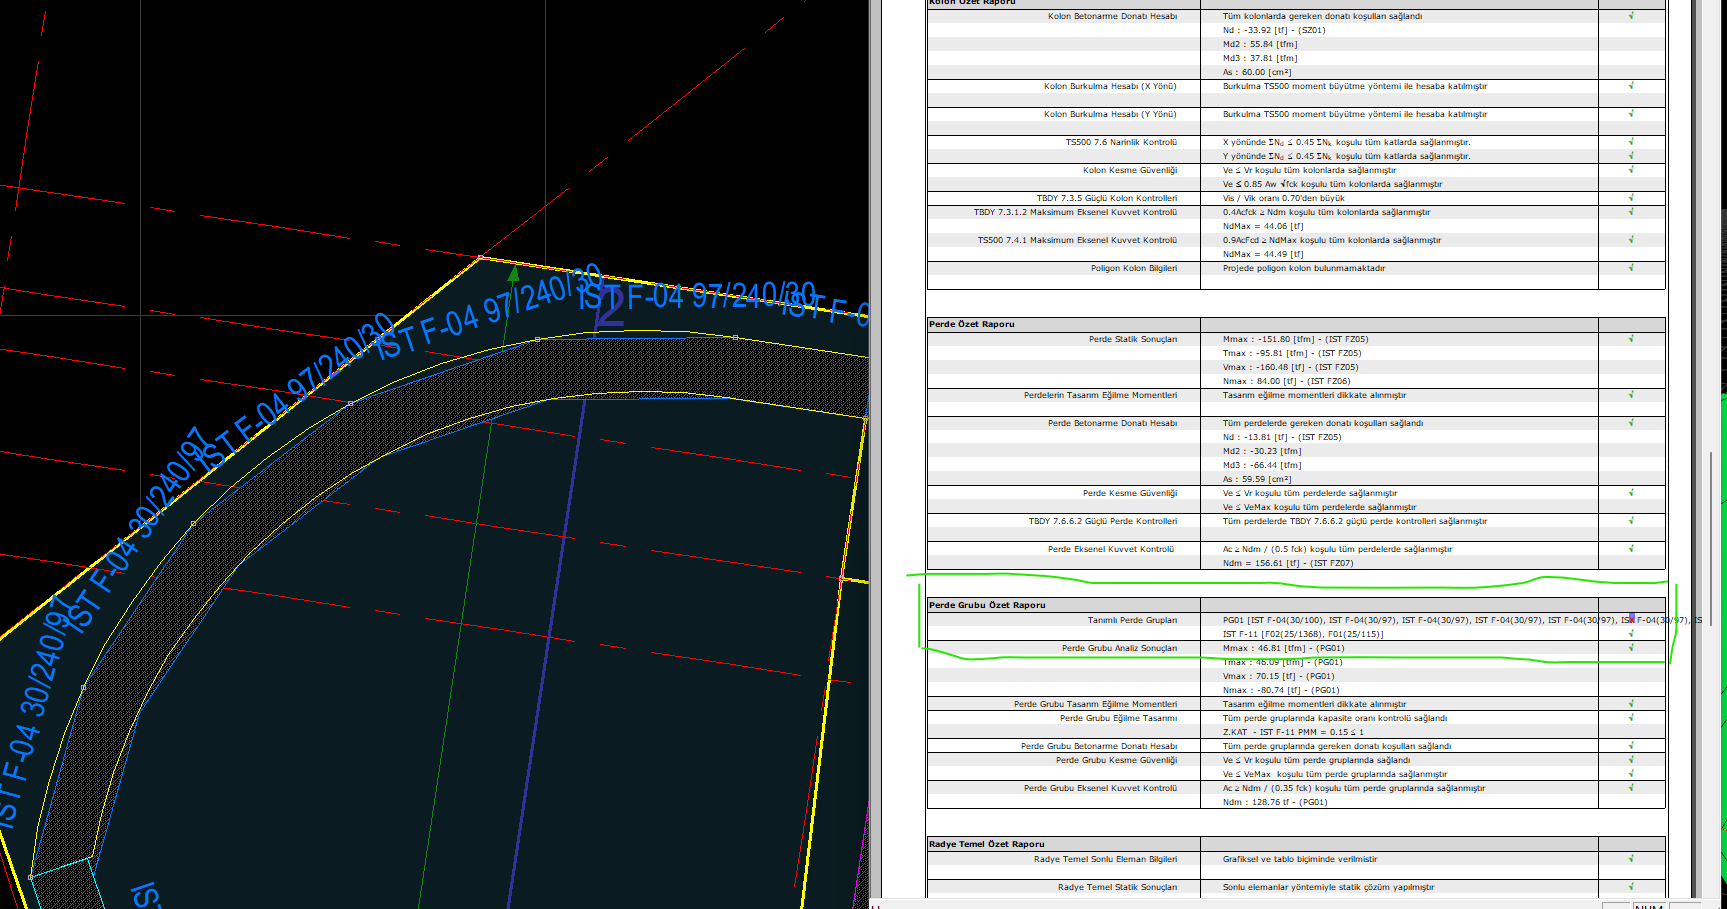Click the green check for Radye Temel Sonlu Eleman Bilgileri
Screen dimensions: 1727x909
[x=1631, y=859]
